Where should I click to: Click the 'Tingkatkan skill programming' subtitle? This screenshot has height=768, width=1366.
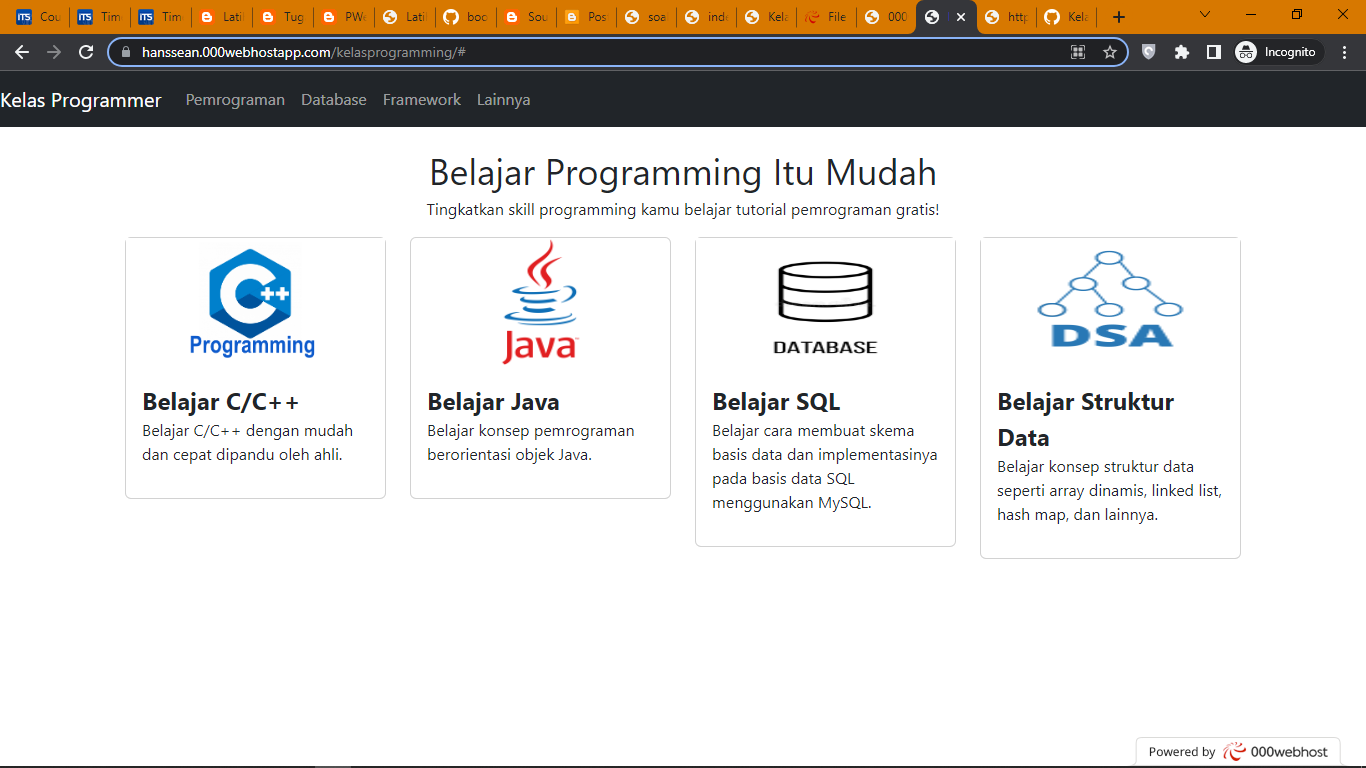click(x=683, y=210)
